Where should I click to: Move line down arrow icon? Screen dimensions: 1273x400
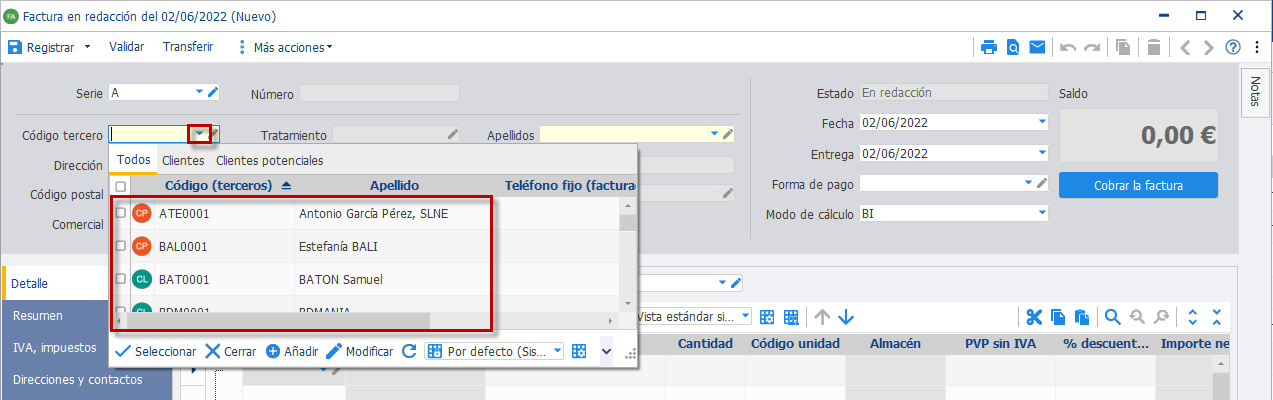pyautogui.click(x=846, y=317)
